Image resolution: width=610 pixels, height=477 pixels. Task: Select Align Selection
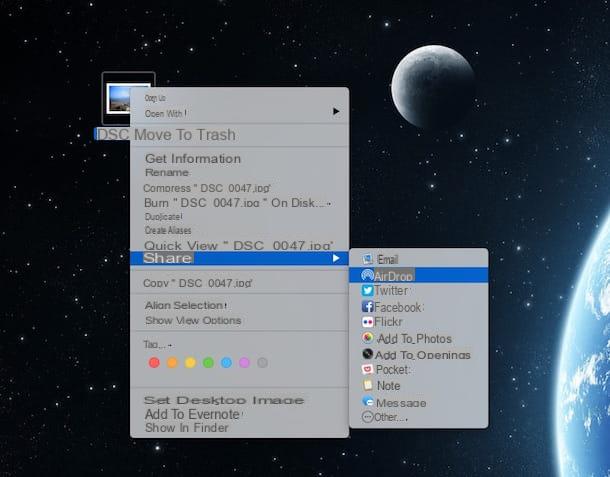pos(186,305)
